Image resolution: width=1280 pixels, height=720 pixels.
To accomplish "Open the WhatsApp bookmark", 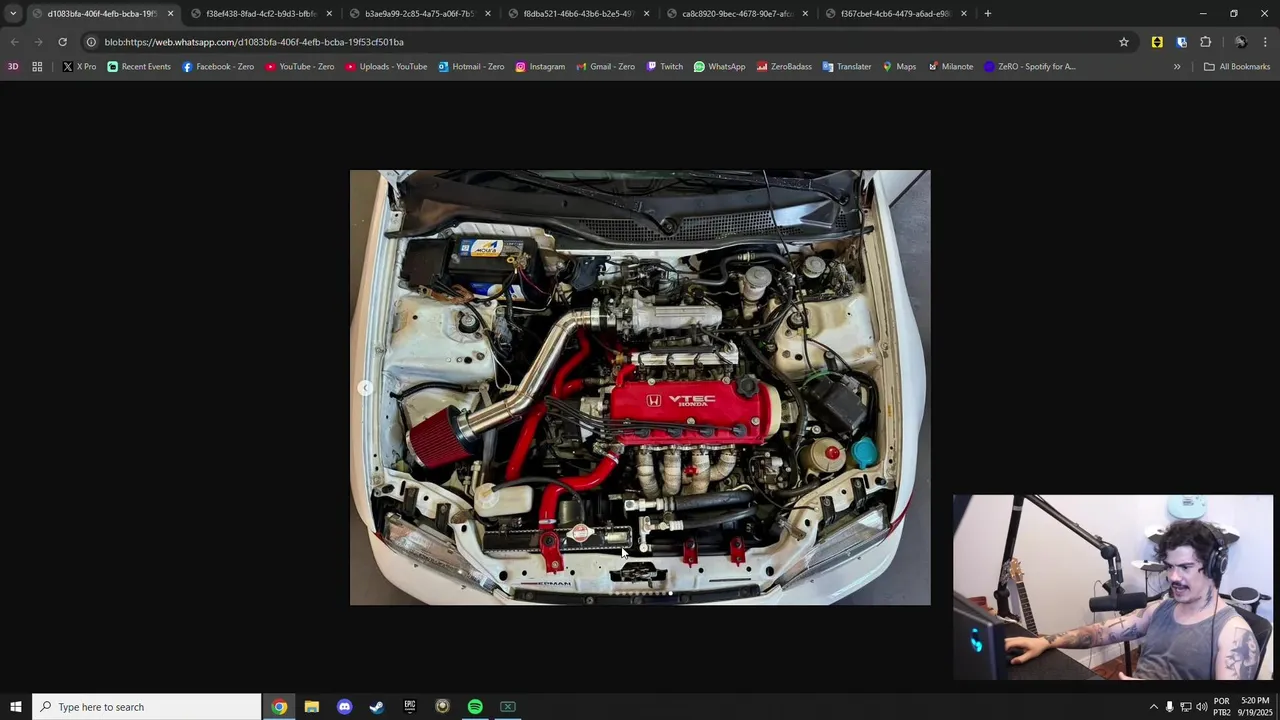I will (719, 67).
